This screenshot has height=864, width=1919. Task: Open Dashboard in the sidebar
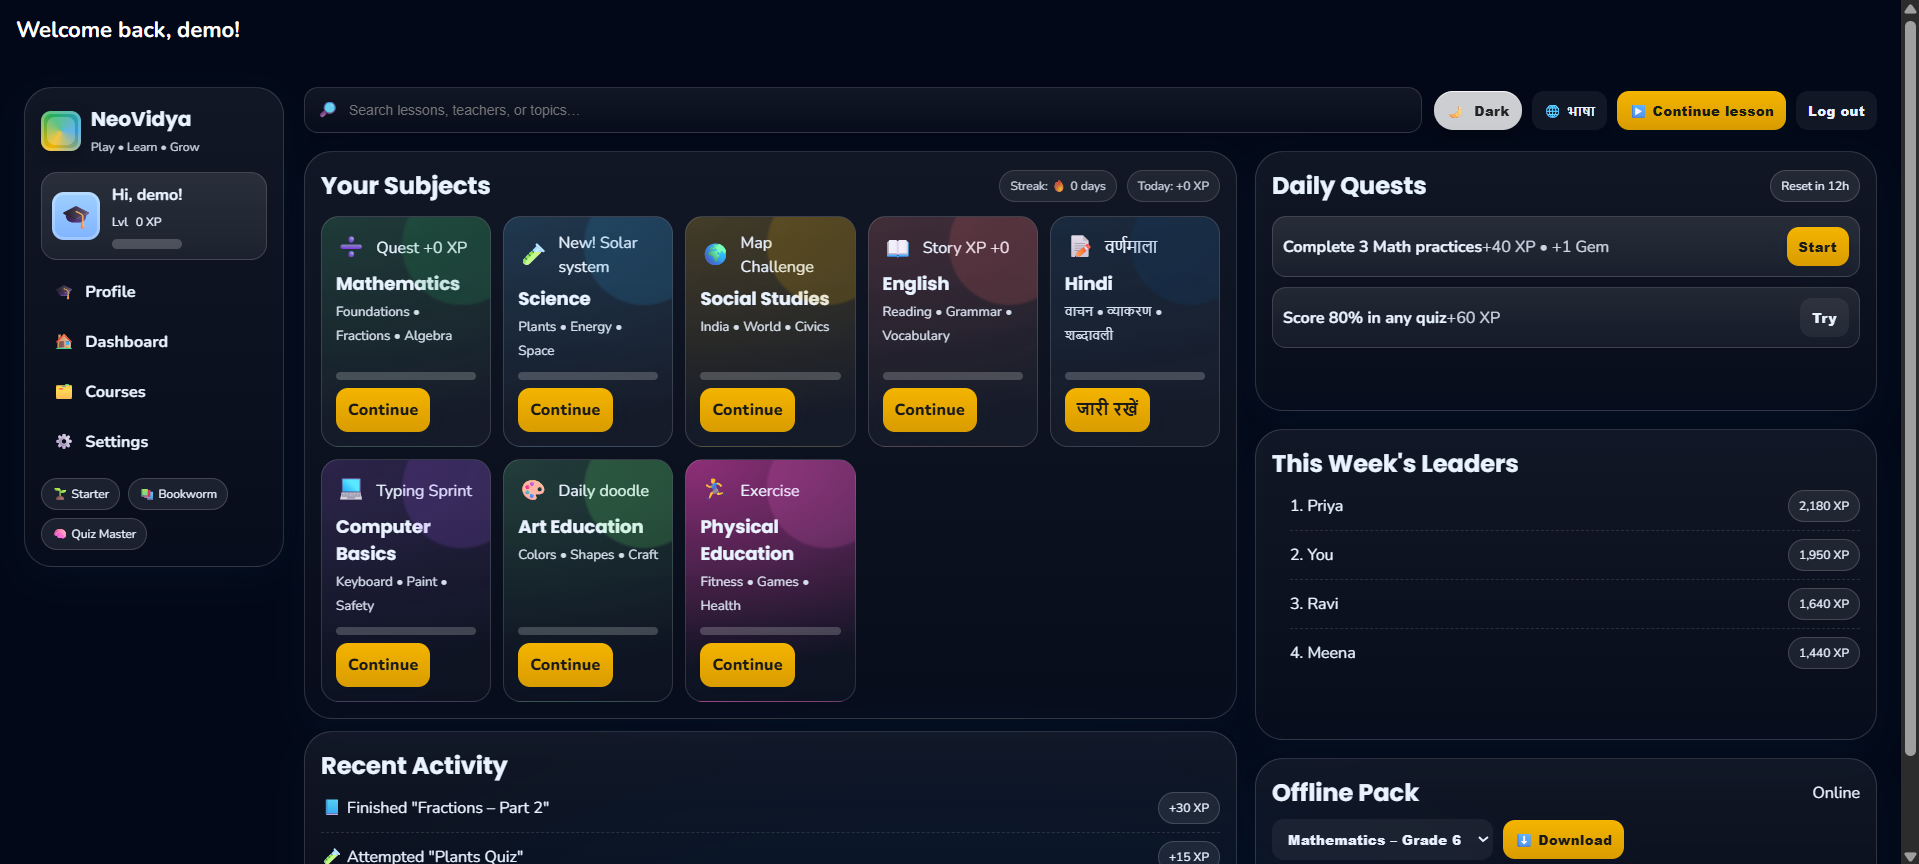(126, 342)
